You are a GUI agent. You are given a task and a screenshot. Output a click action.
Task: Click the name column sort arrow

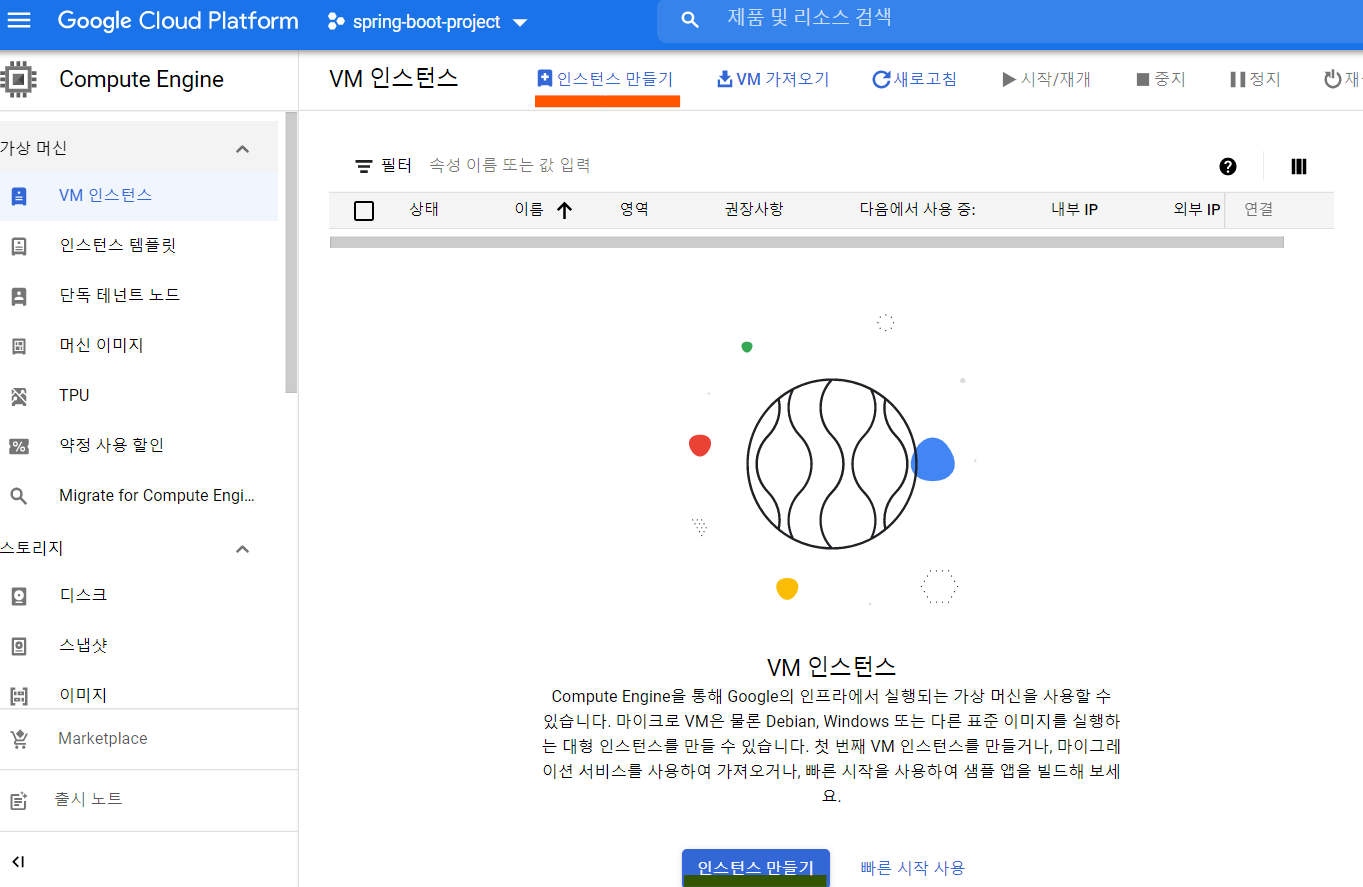pyautogui.click(x=565, y=210)
